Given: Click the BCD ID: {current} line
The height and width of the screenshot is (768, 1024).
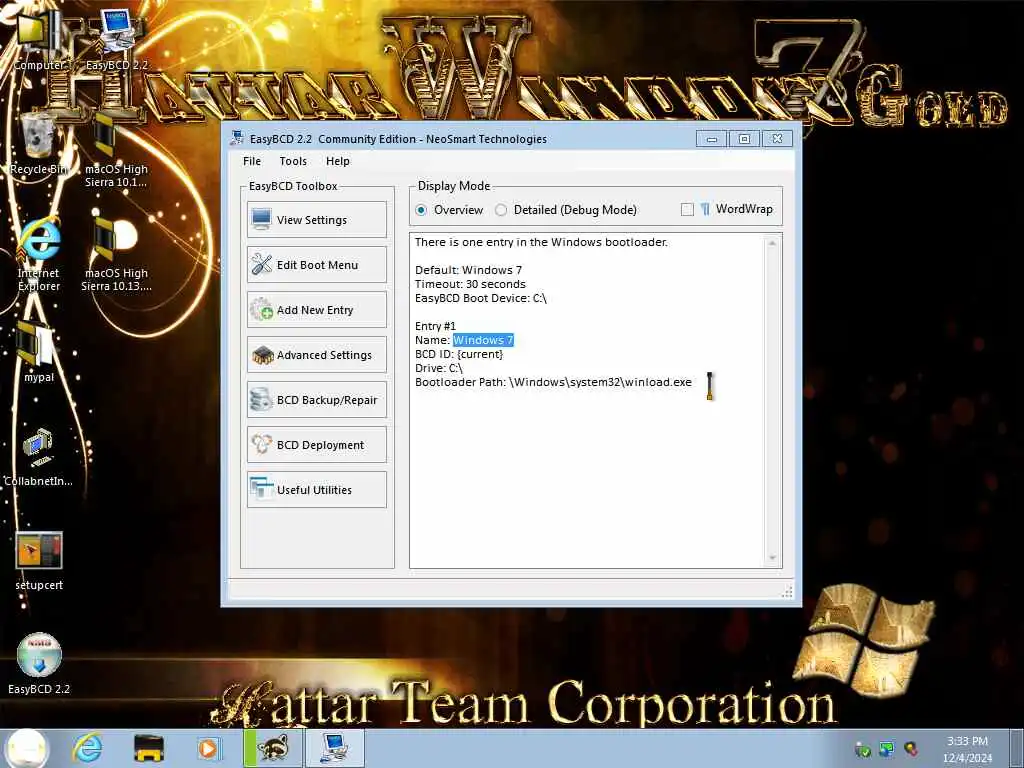Looking at the screenshot, I should (x=459, y=354).
